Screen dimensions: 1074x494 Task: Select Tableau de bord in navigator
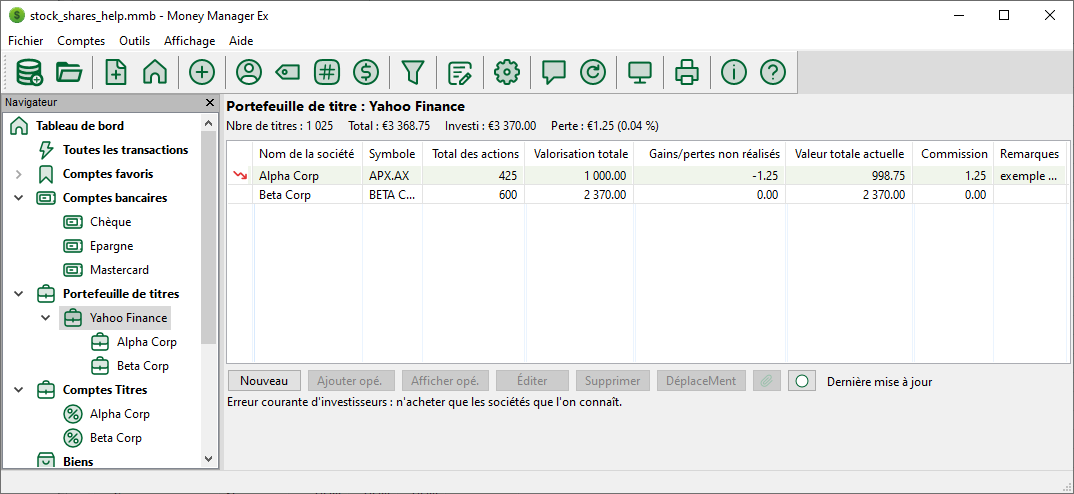click(x=79, y=126)
